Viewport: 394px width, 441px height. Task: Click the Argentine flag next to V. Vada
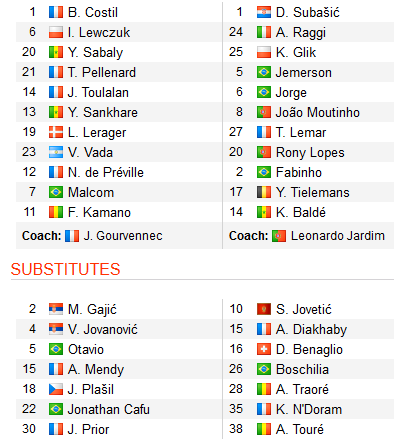[56, 152]
